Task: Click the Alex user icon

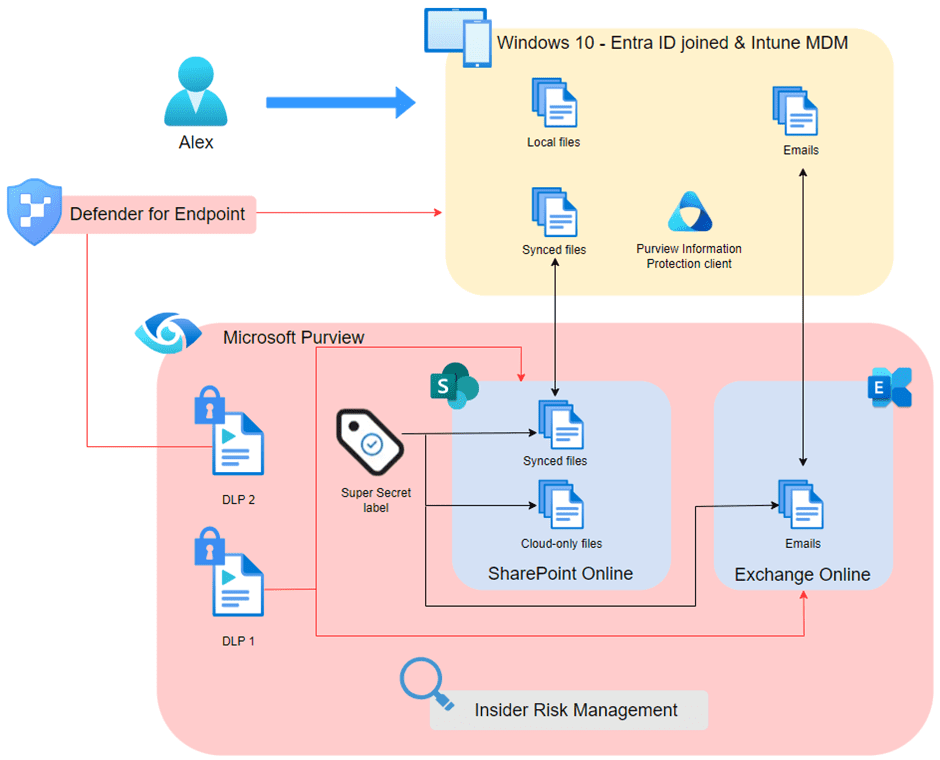Action: [195, 91]
